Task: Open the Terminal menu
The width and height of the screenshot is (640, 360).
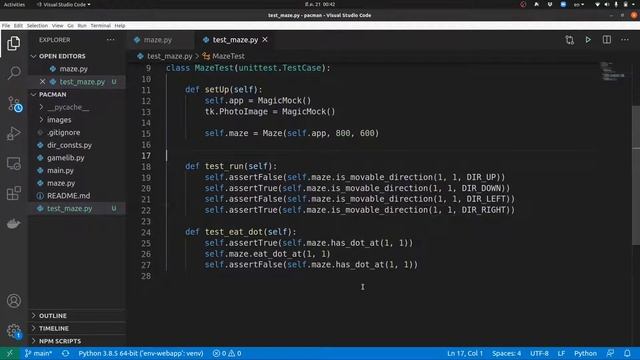Action: pos(100,25)
